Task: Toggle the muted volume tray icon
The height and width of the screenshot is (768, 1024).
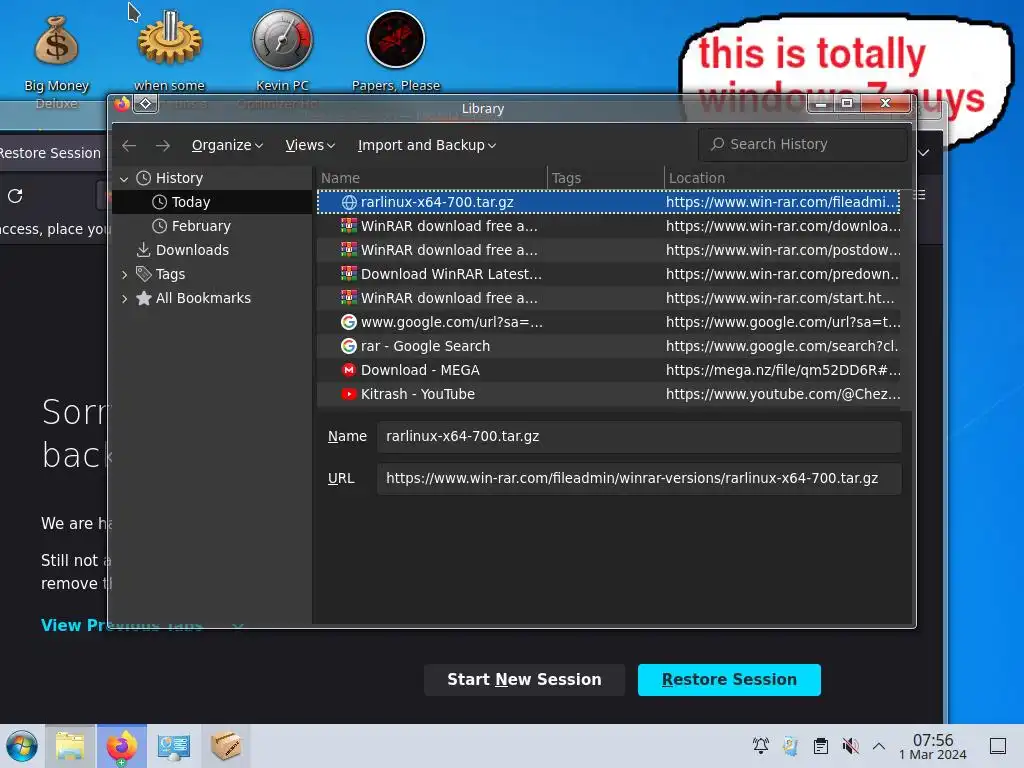Action: click(850, 746)
